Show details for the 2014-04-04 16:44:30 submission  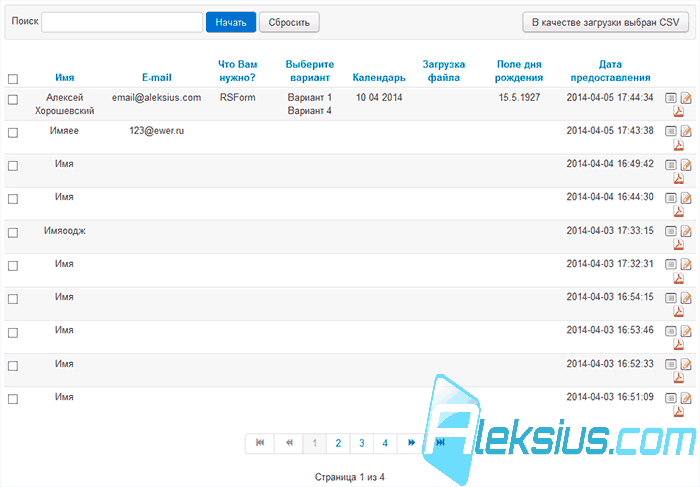pos(671,197)
